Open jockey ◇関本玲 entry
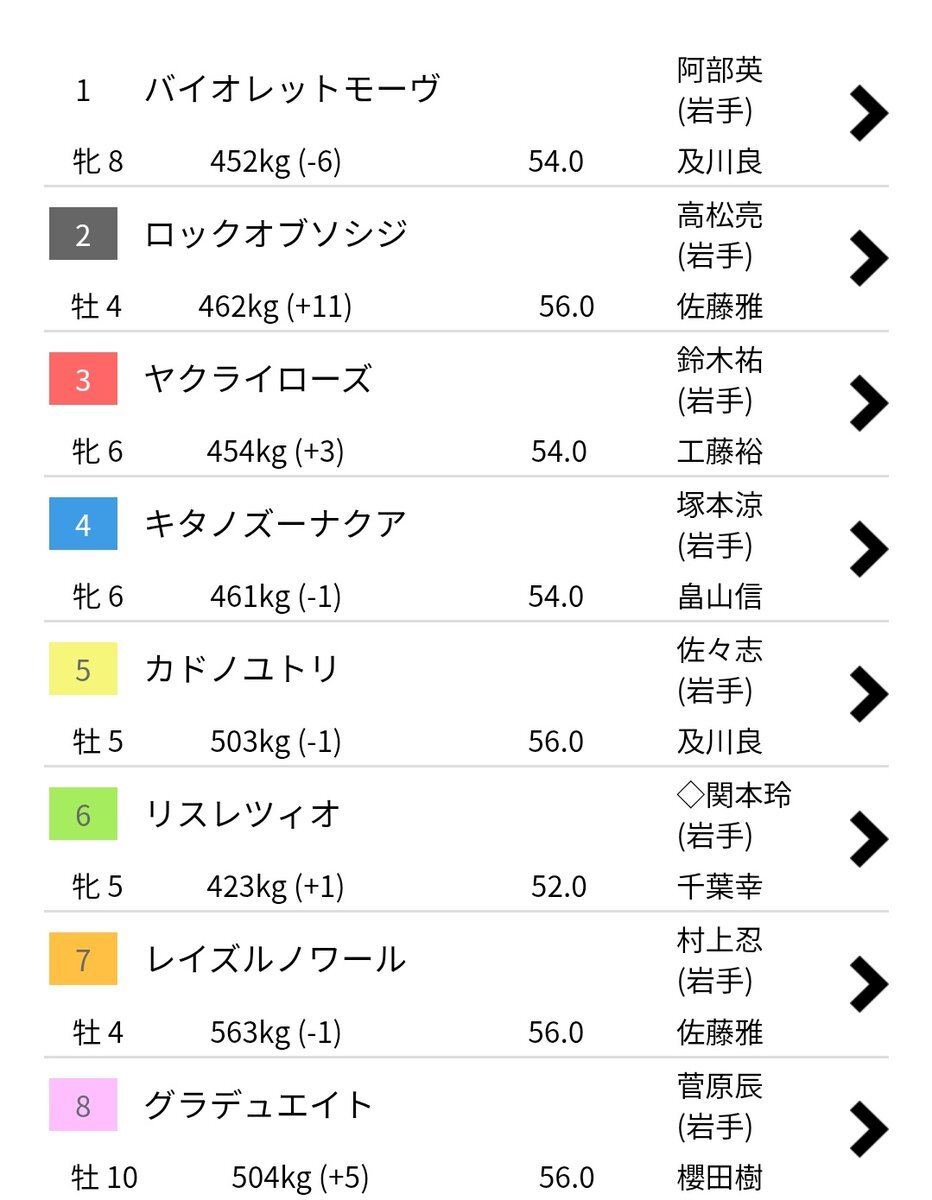Image resolution: width=932 pixels, height=1200 pixels. 735,794
